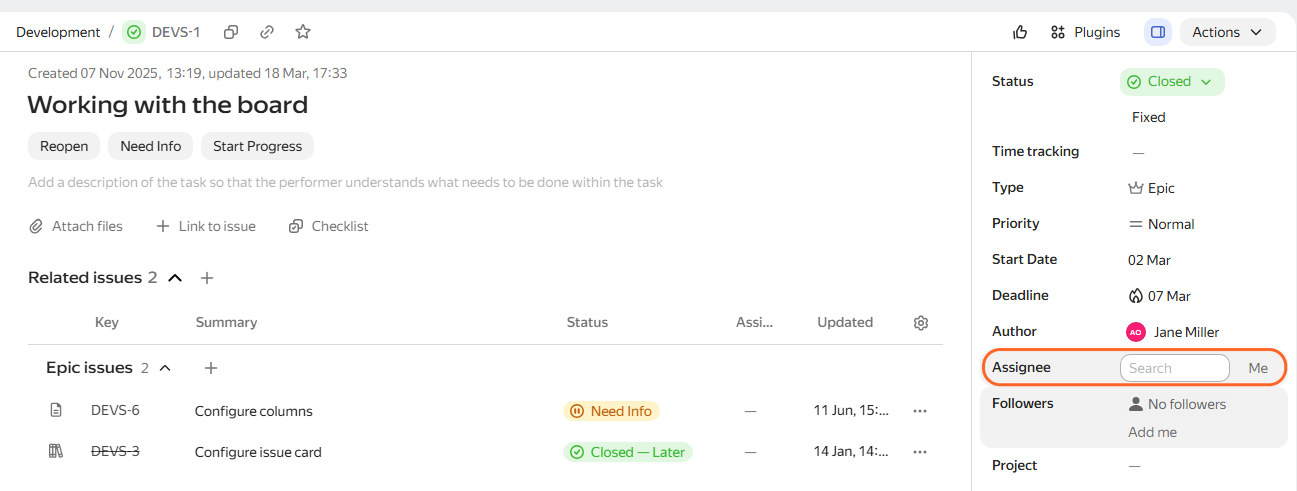Click the Reopen button
The width and height of the screenshot is (1297, 491).
[x=64, y=146]
